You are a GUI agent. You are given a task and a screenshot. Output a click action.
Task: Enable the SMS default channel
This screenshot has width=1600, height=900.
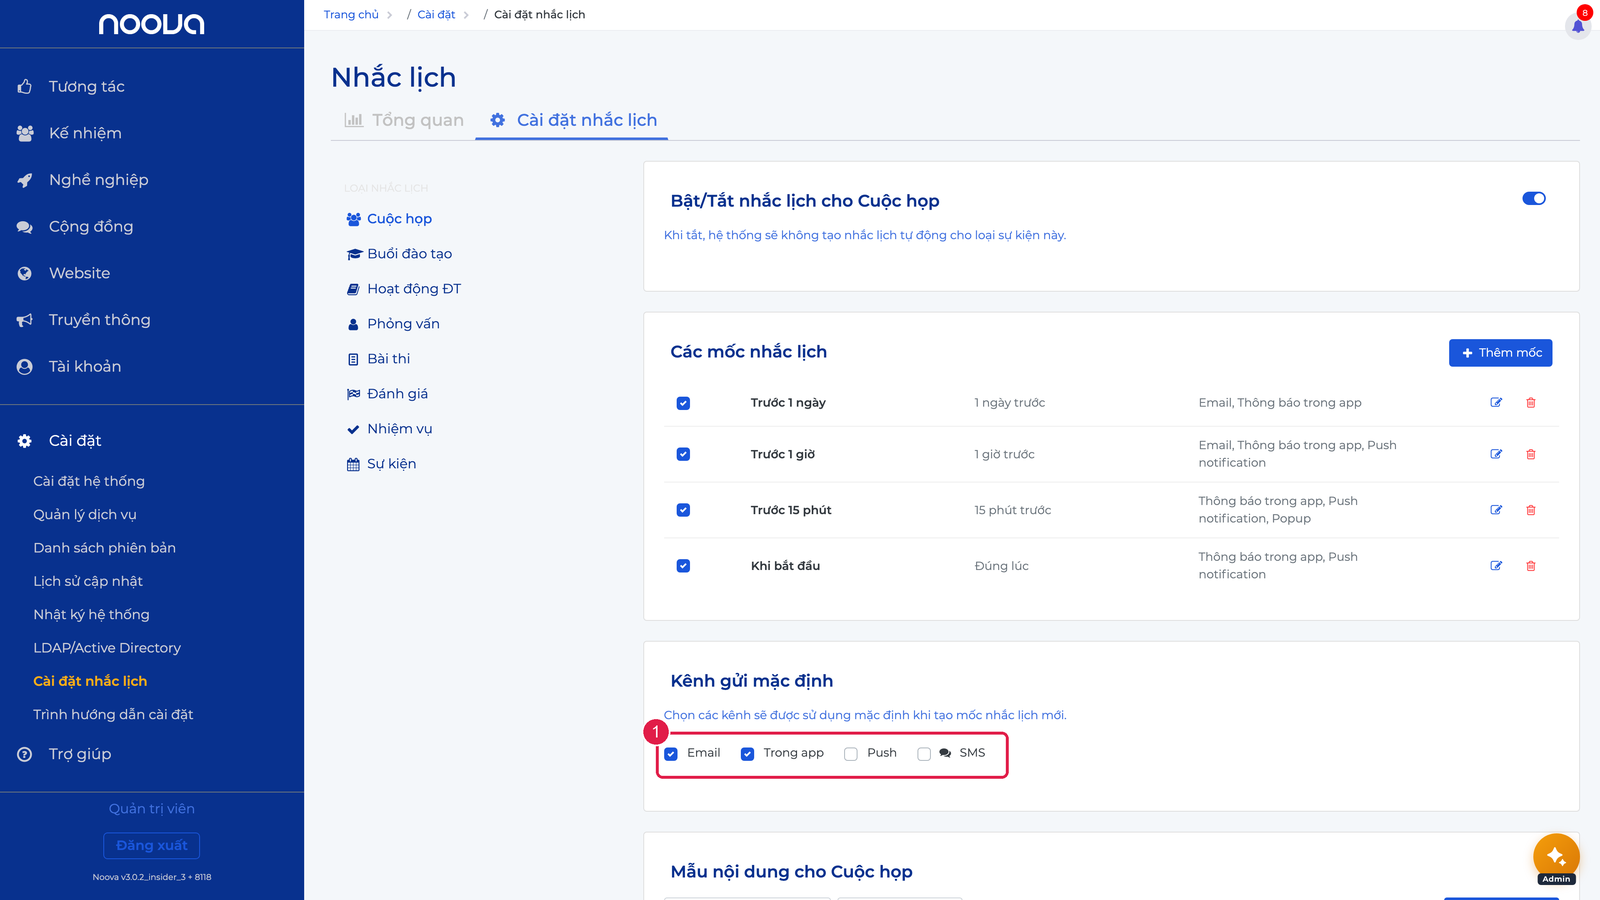(x=924, y=754)
